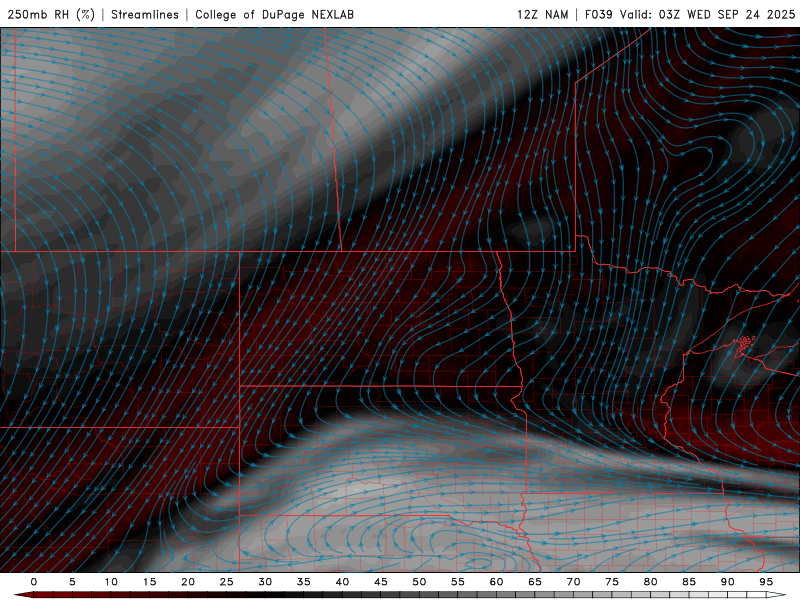Screen dimensions: 800x600
Task: Click the '40' value on color scale
Action: pyautogui.click(x=342, y=582)
